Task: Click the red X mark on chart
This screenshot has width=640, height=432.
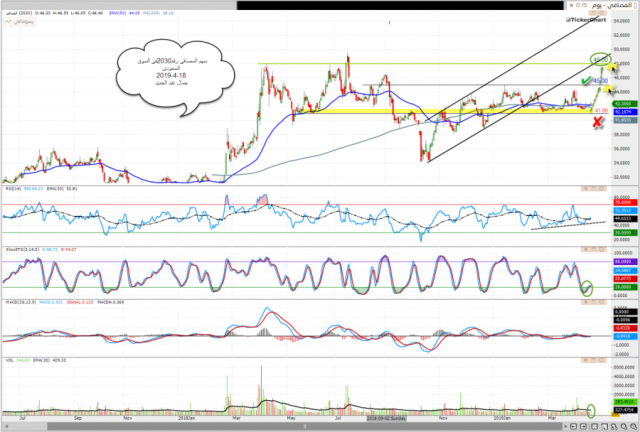Action: (x=598, y=121)
